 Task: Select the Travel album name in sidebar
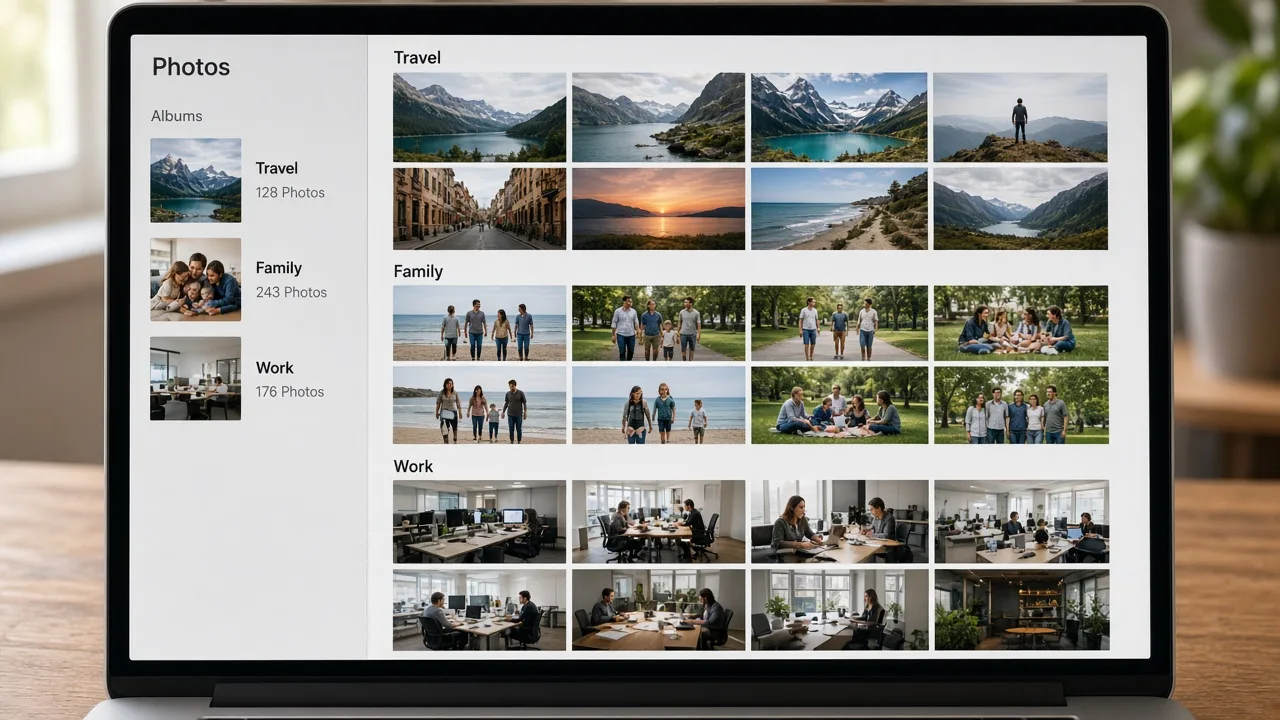pos(277,168)
